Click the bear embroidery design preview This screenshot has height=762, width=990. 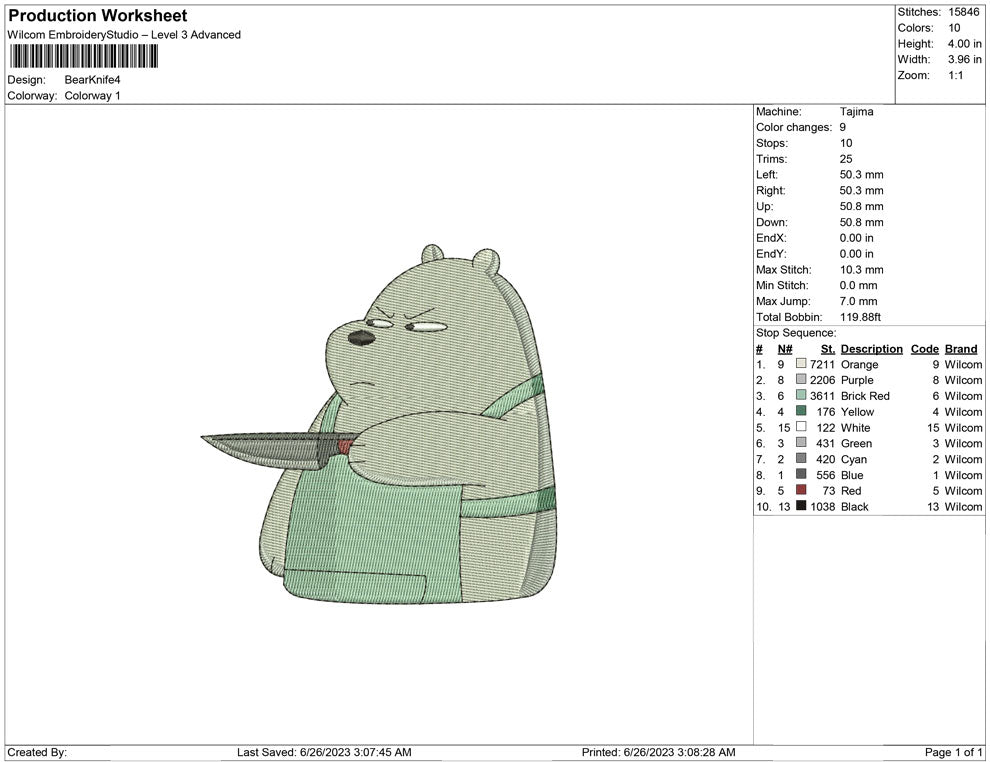coord(379,424)
